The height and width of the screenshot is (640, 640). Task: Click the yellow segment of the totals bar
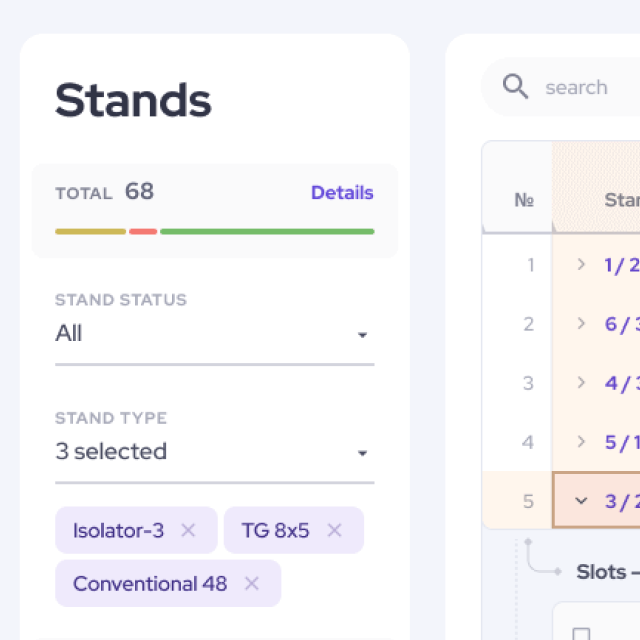(90, 231)
